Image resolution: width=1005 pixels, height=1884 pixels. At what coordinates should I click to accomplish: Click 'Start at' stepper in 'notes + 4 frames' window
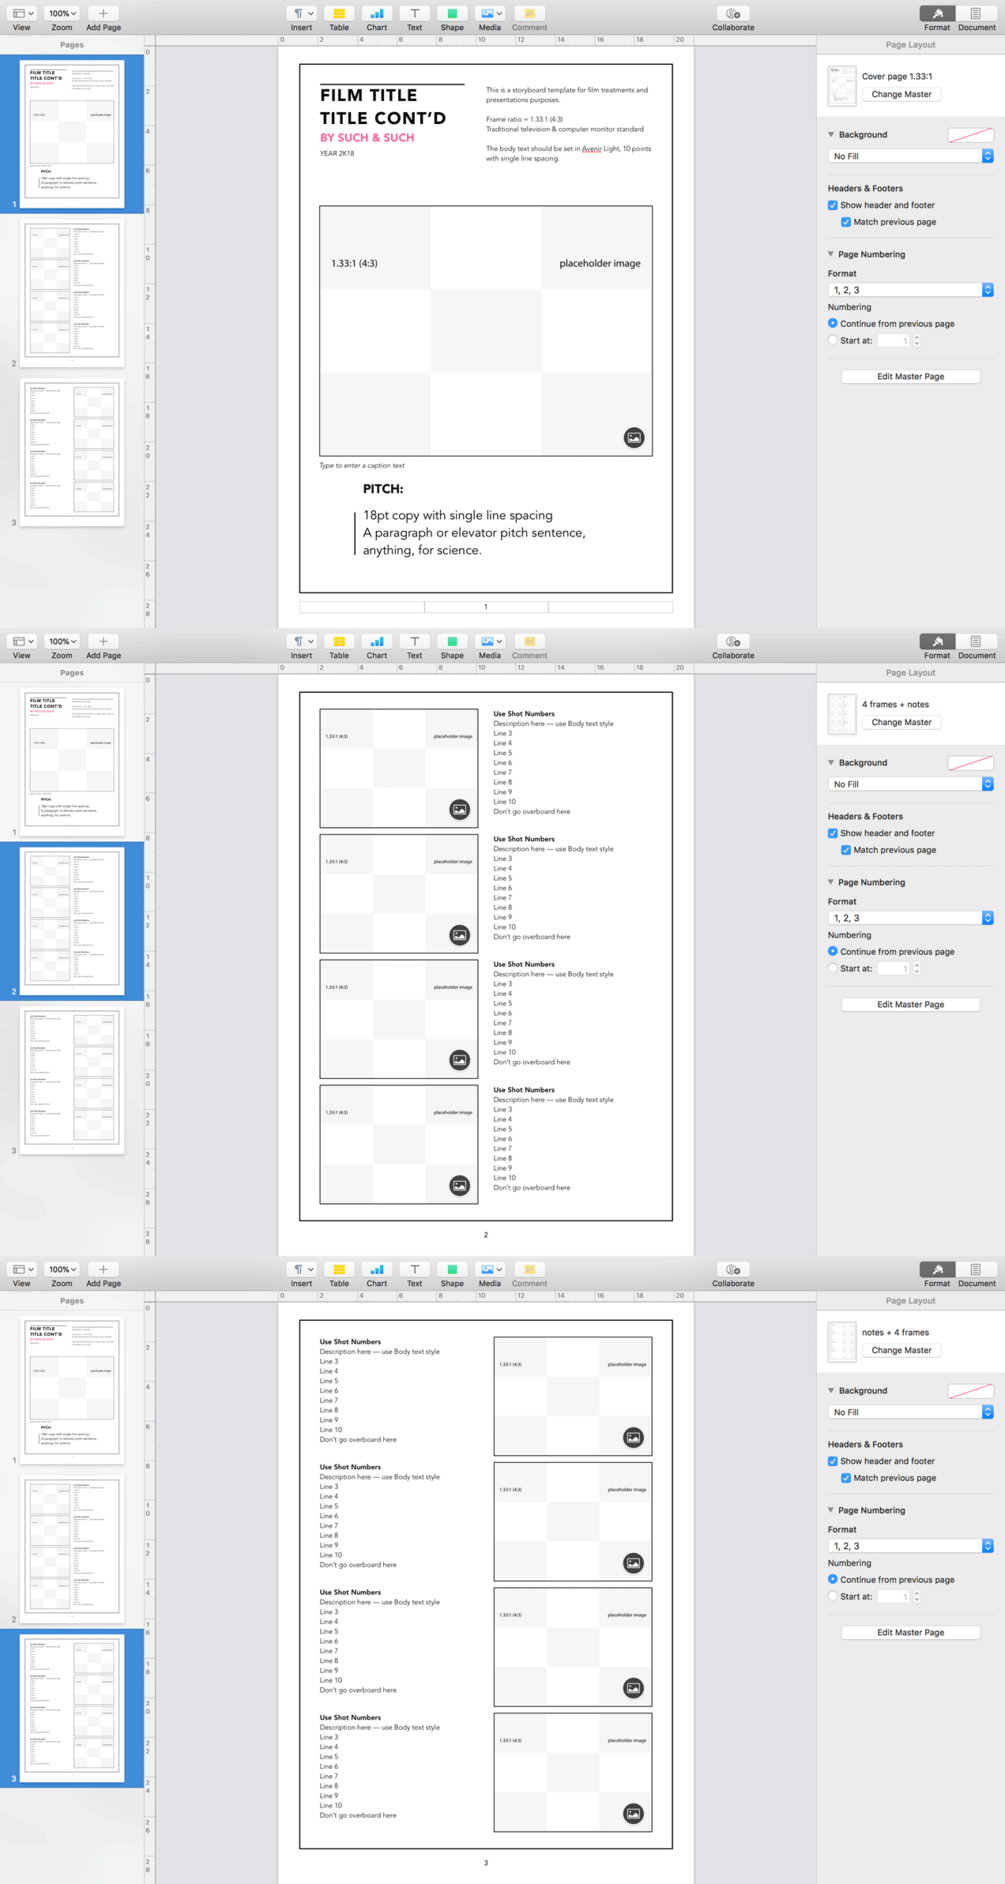pos(916,1597)
